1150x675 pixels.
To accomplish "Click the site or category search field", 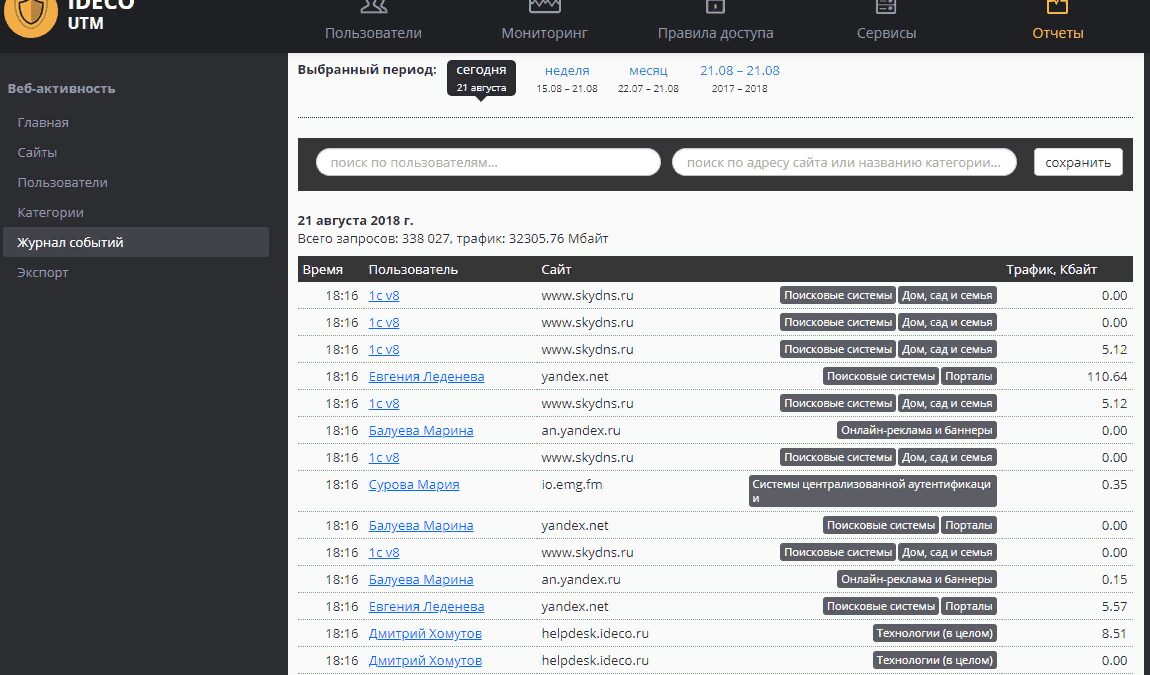I will click(x=844, y=162).
